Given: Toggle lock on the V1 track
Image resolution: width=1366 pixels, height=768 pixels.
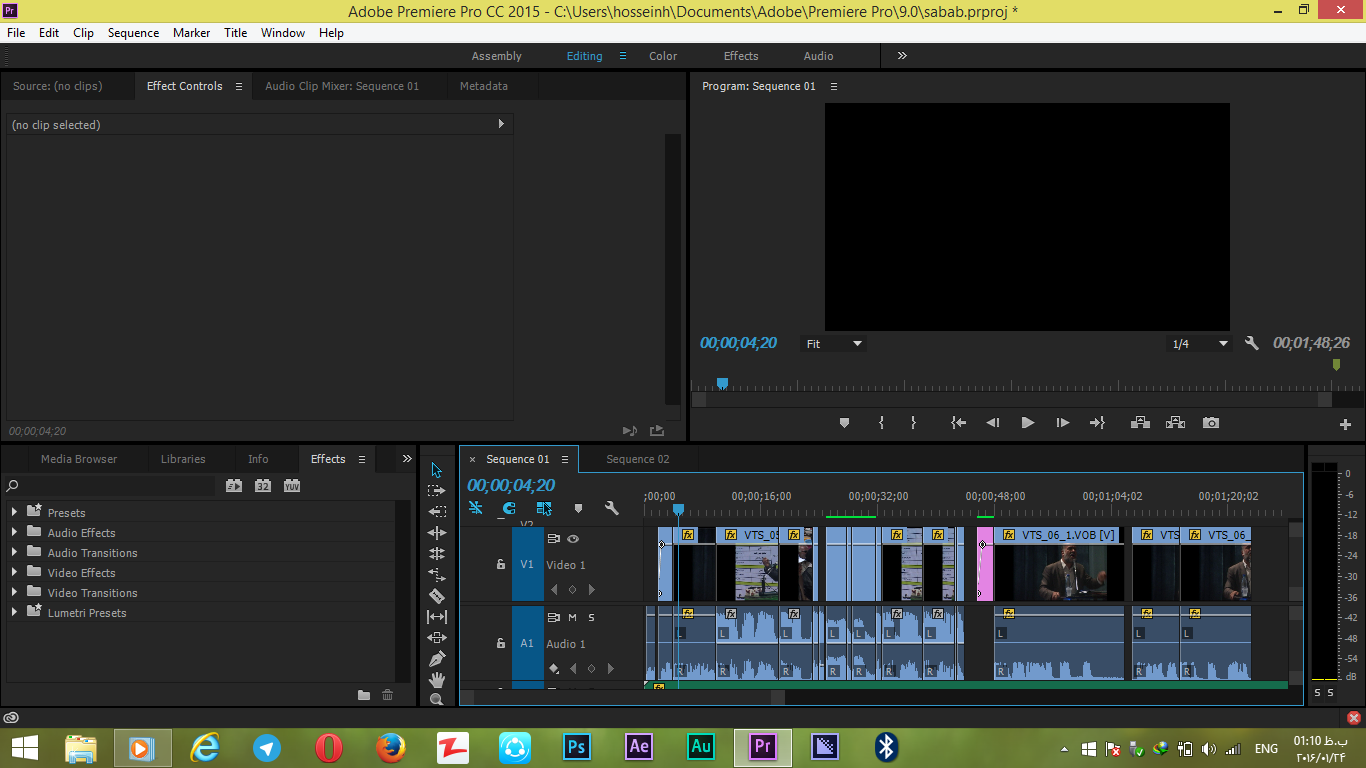Looking at the screenshot, I should click(x=501, y=564).
